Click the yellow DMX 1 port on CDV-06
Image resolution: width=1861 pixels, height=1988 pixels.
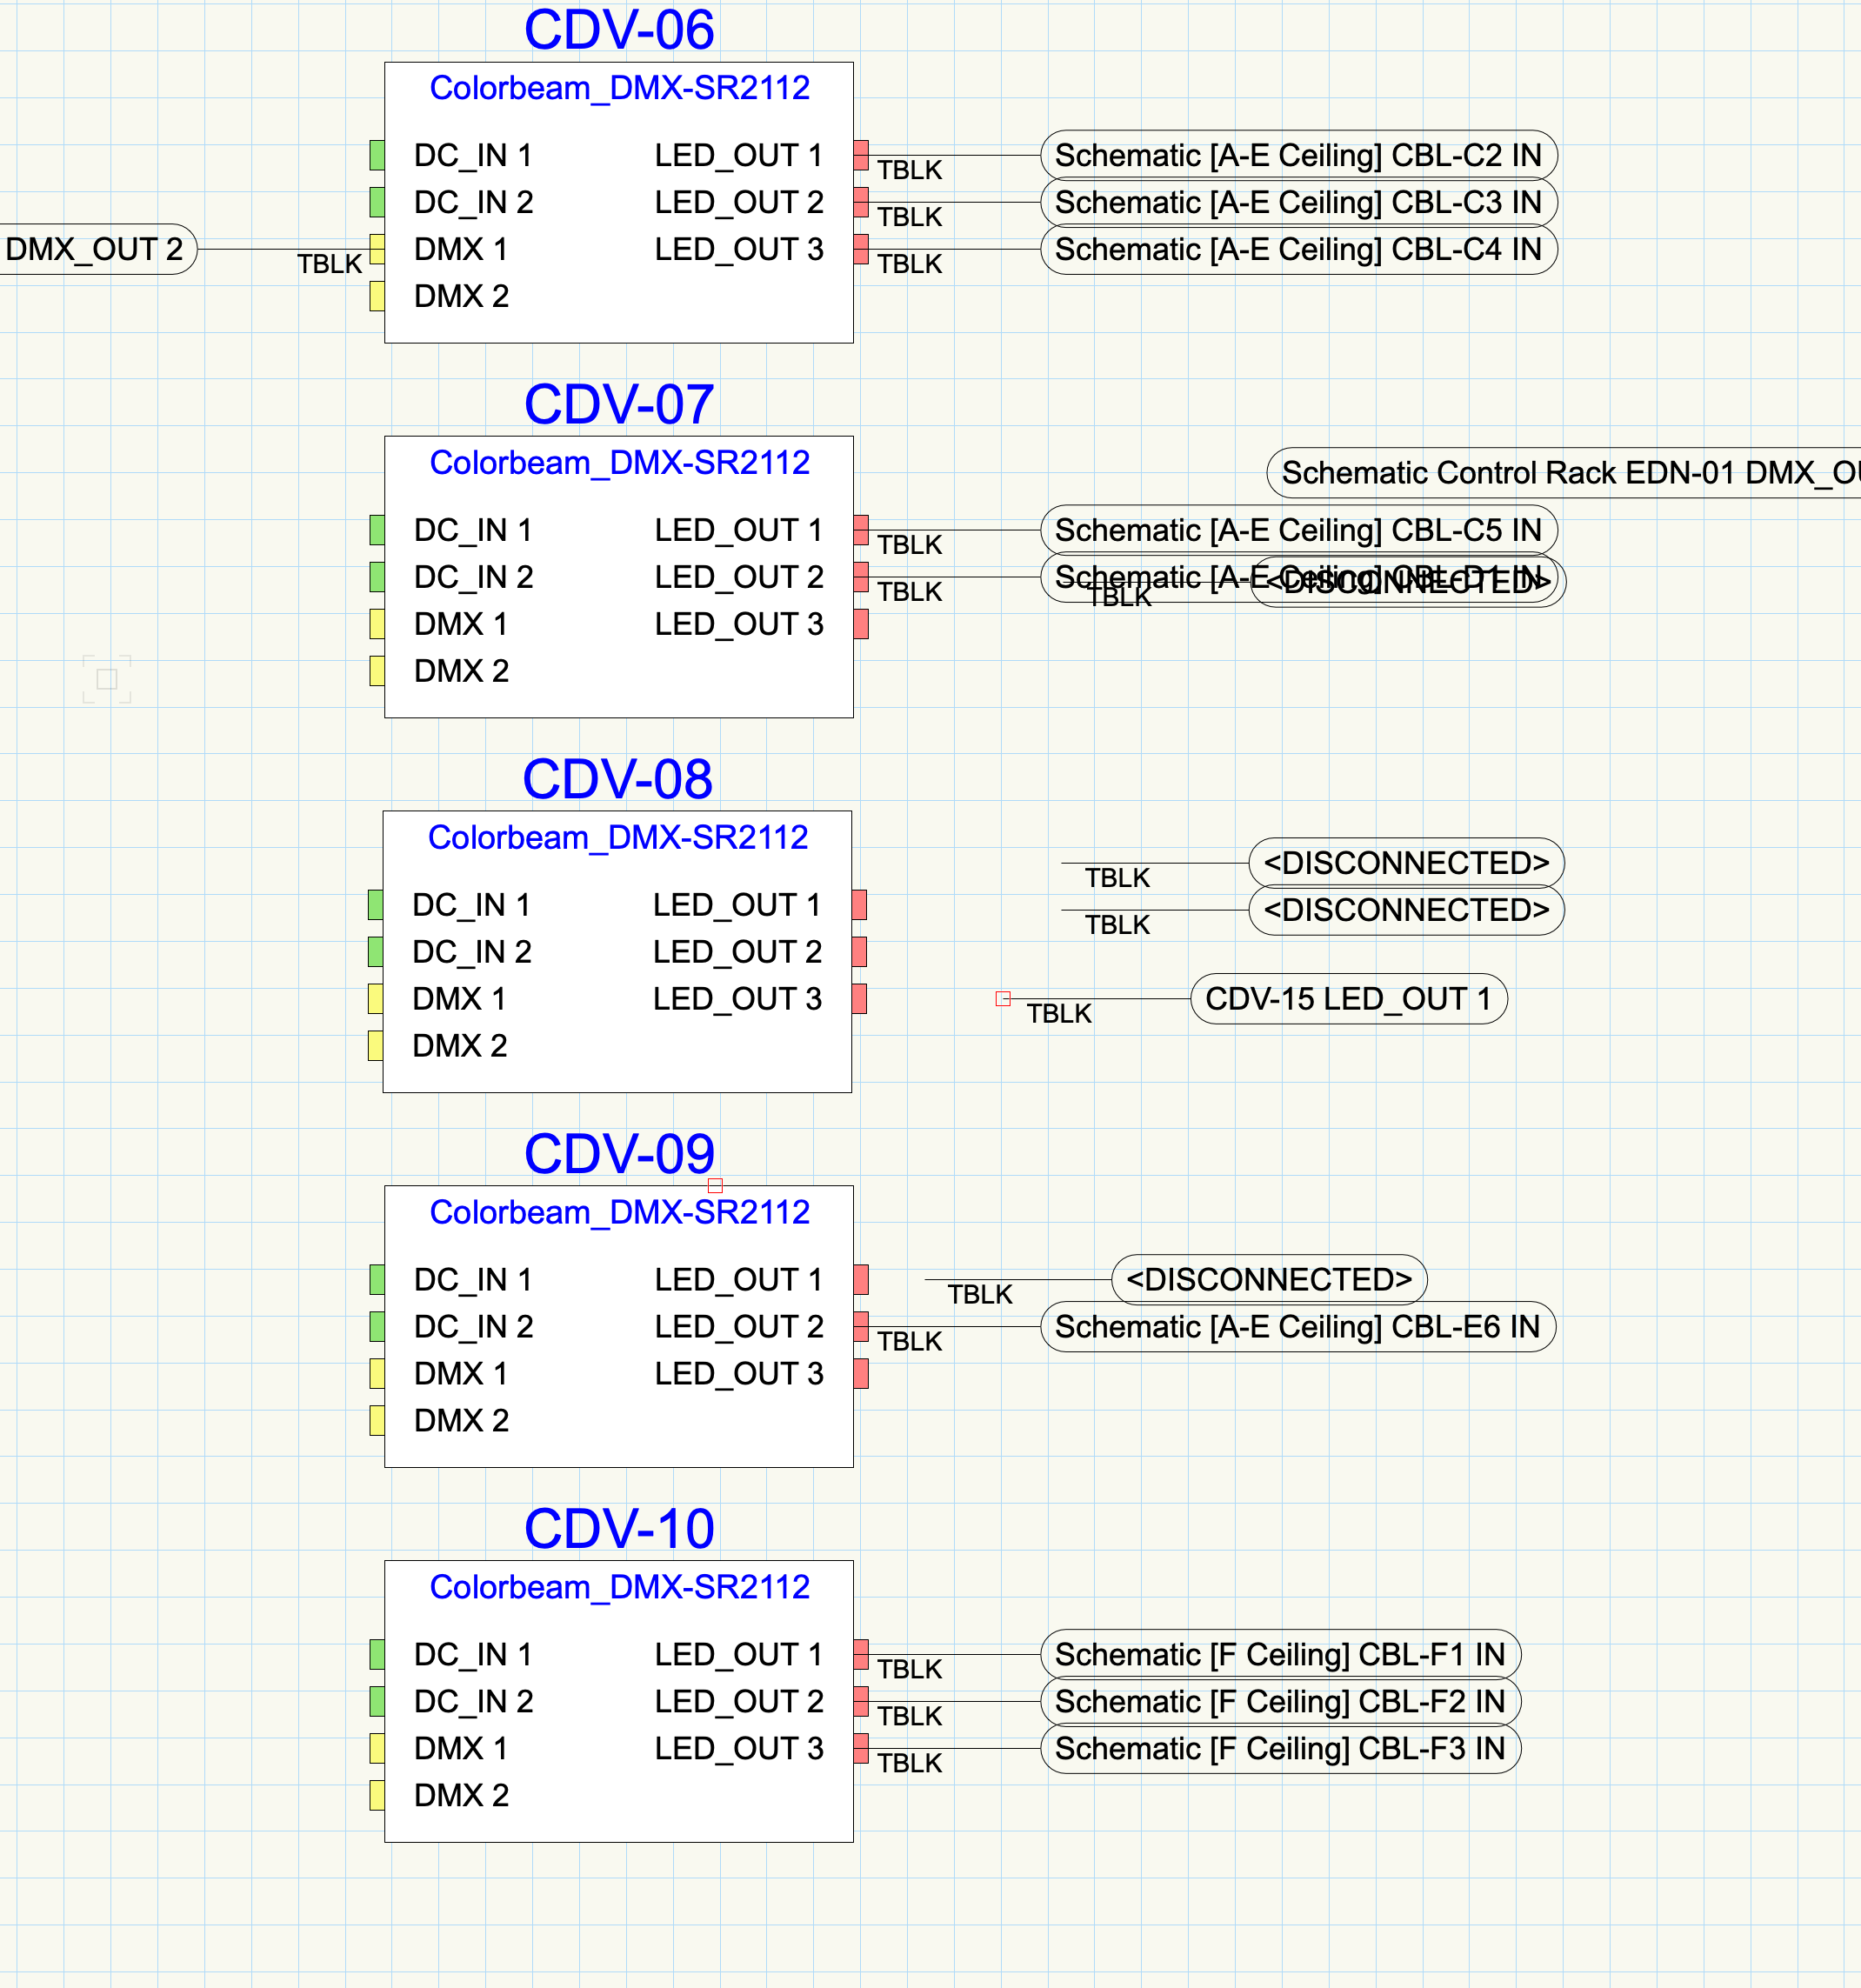[377, 249]
